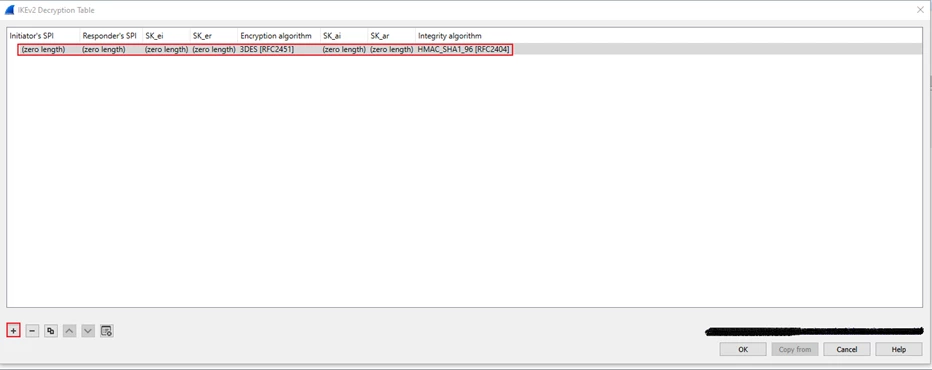Screen dimensions: 932x370
Task: Confirm with the OK button
Action: point(743,349)
